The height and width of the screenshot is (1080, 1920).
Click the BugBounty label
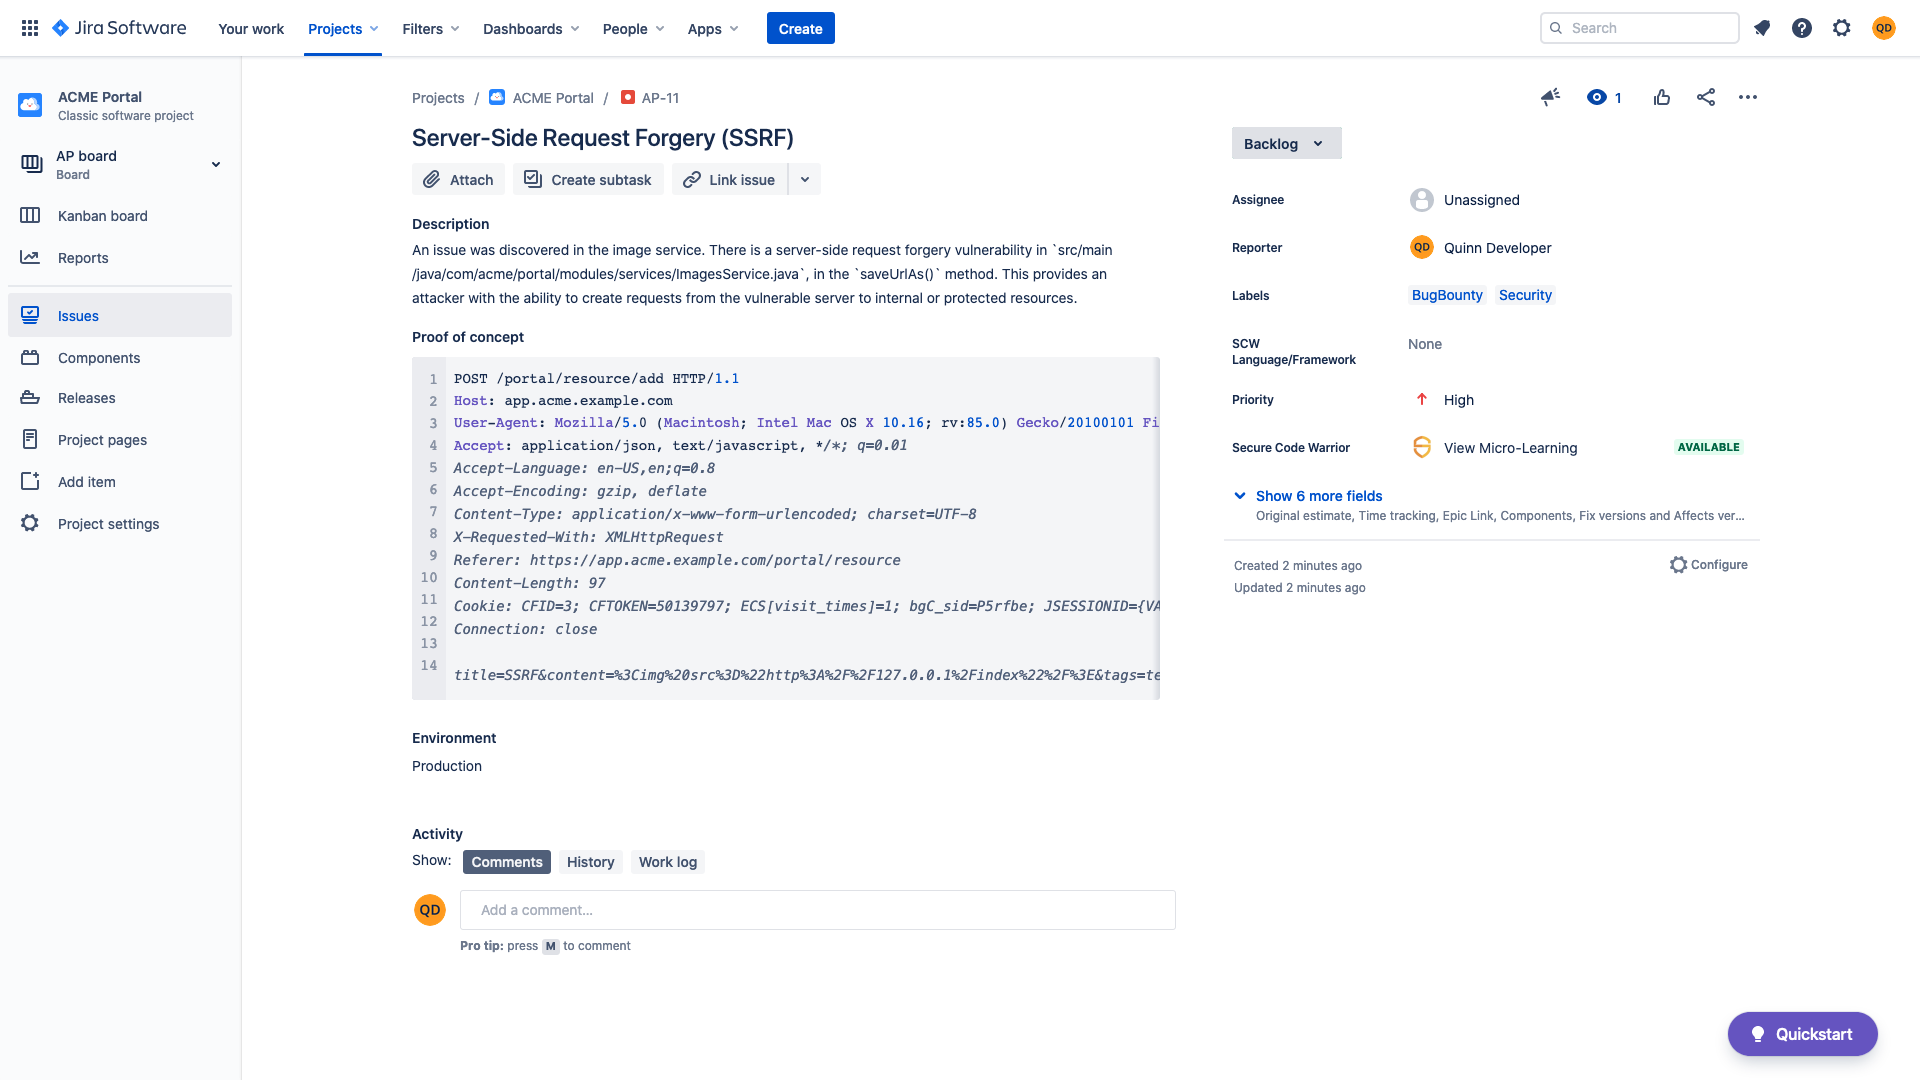point(1447,295)
